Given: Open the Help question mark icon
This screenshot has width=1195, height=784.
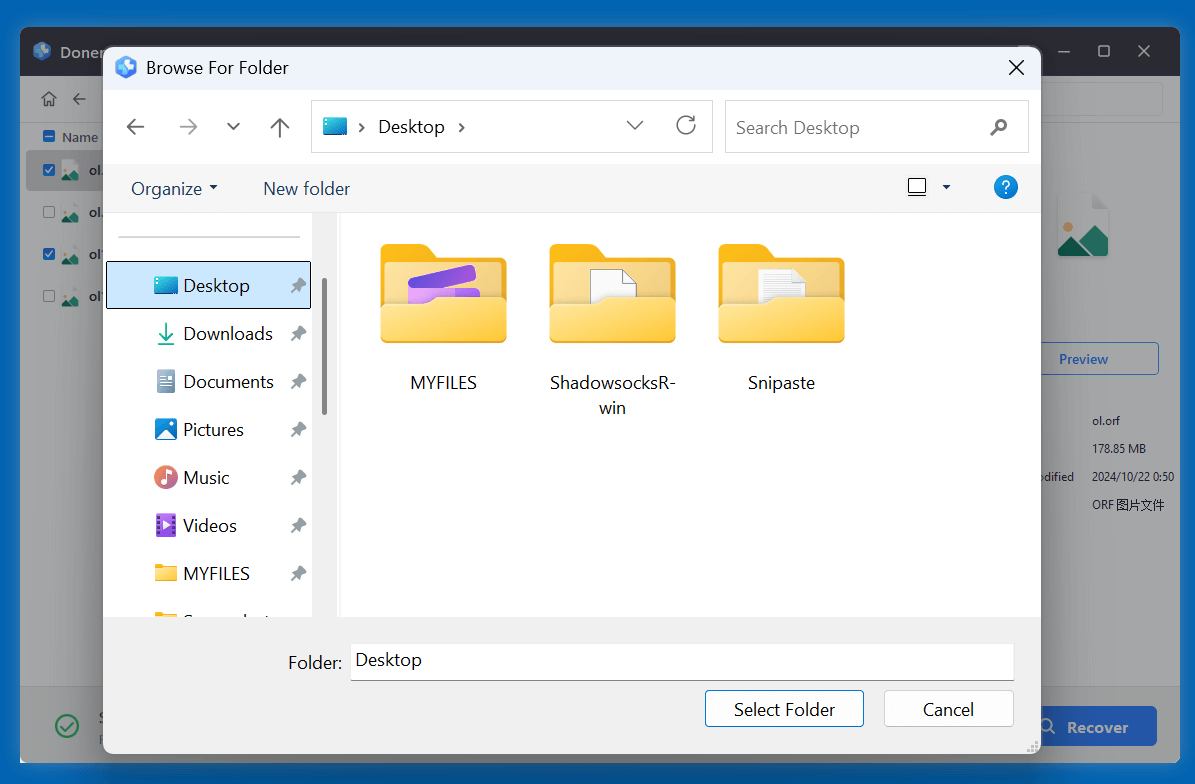Looking at the screenshot, I should point(1005,187).
